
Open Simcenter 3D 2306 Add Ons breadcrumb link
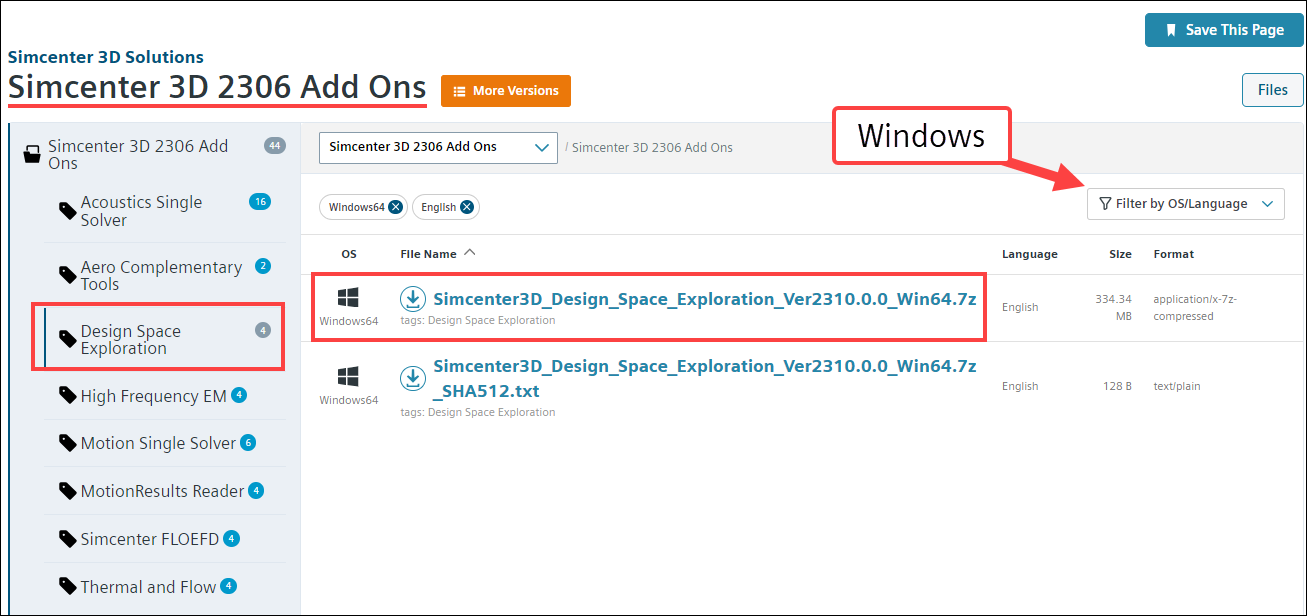[652, 147]
